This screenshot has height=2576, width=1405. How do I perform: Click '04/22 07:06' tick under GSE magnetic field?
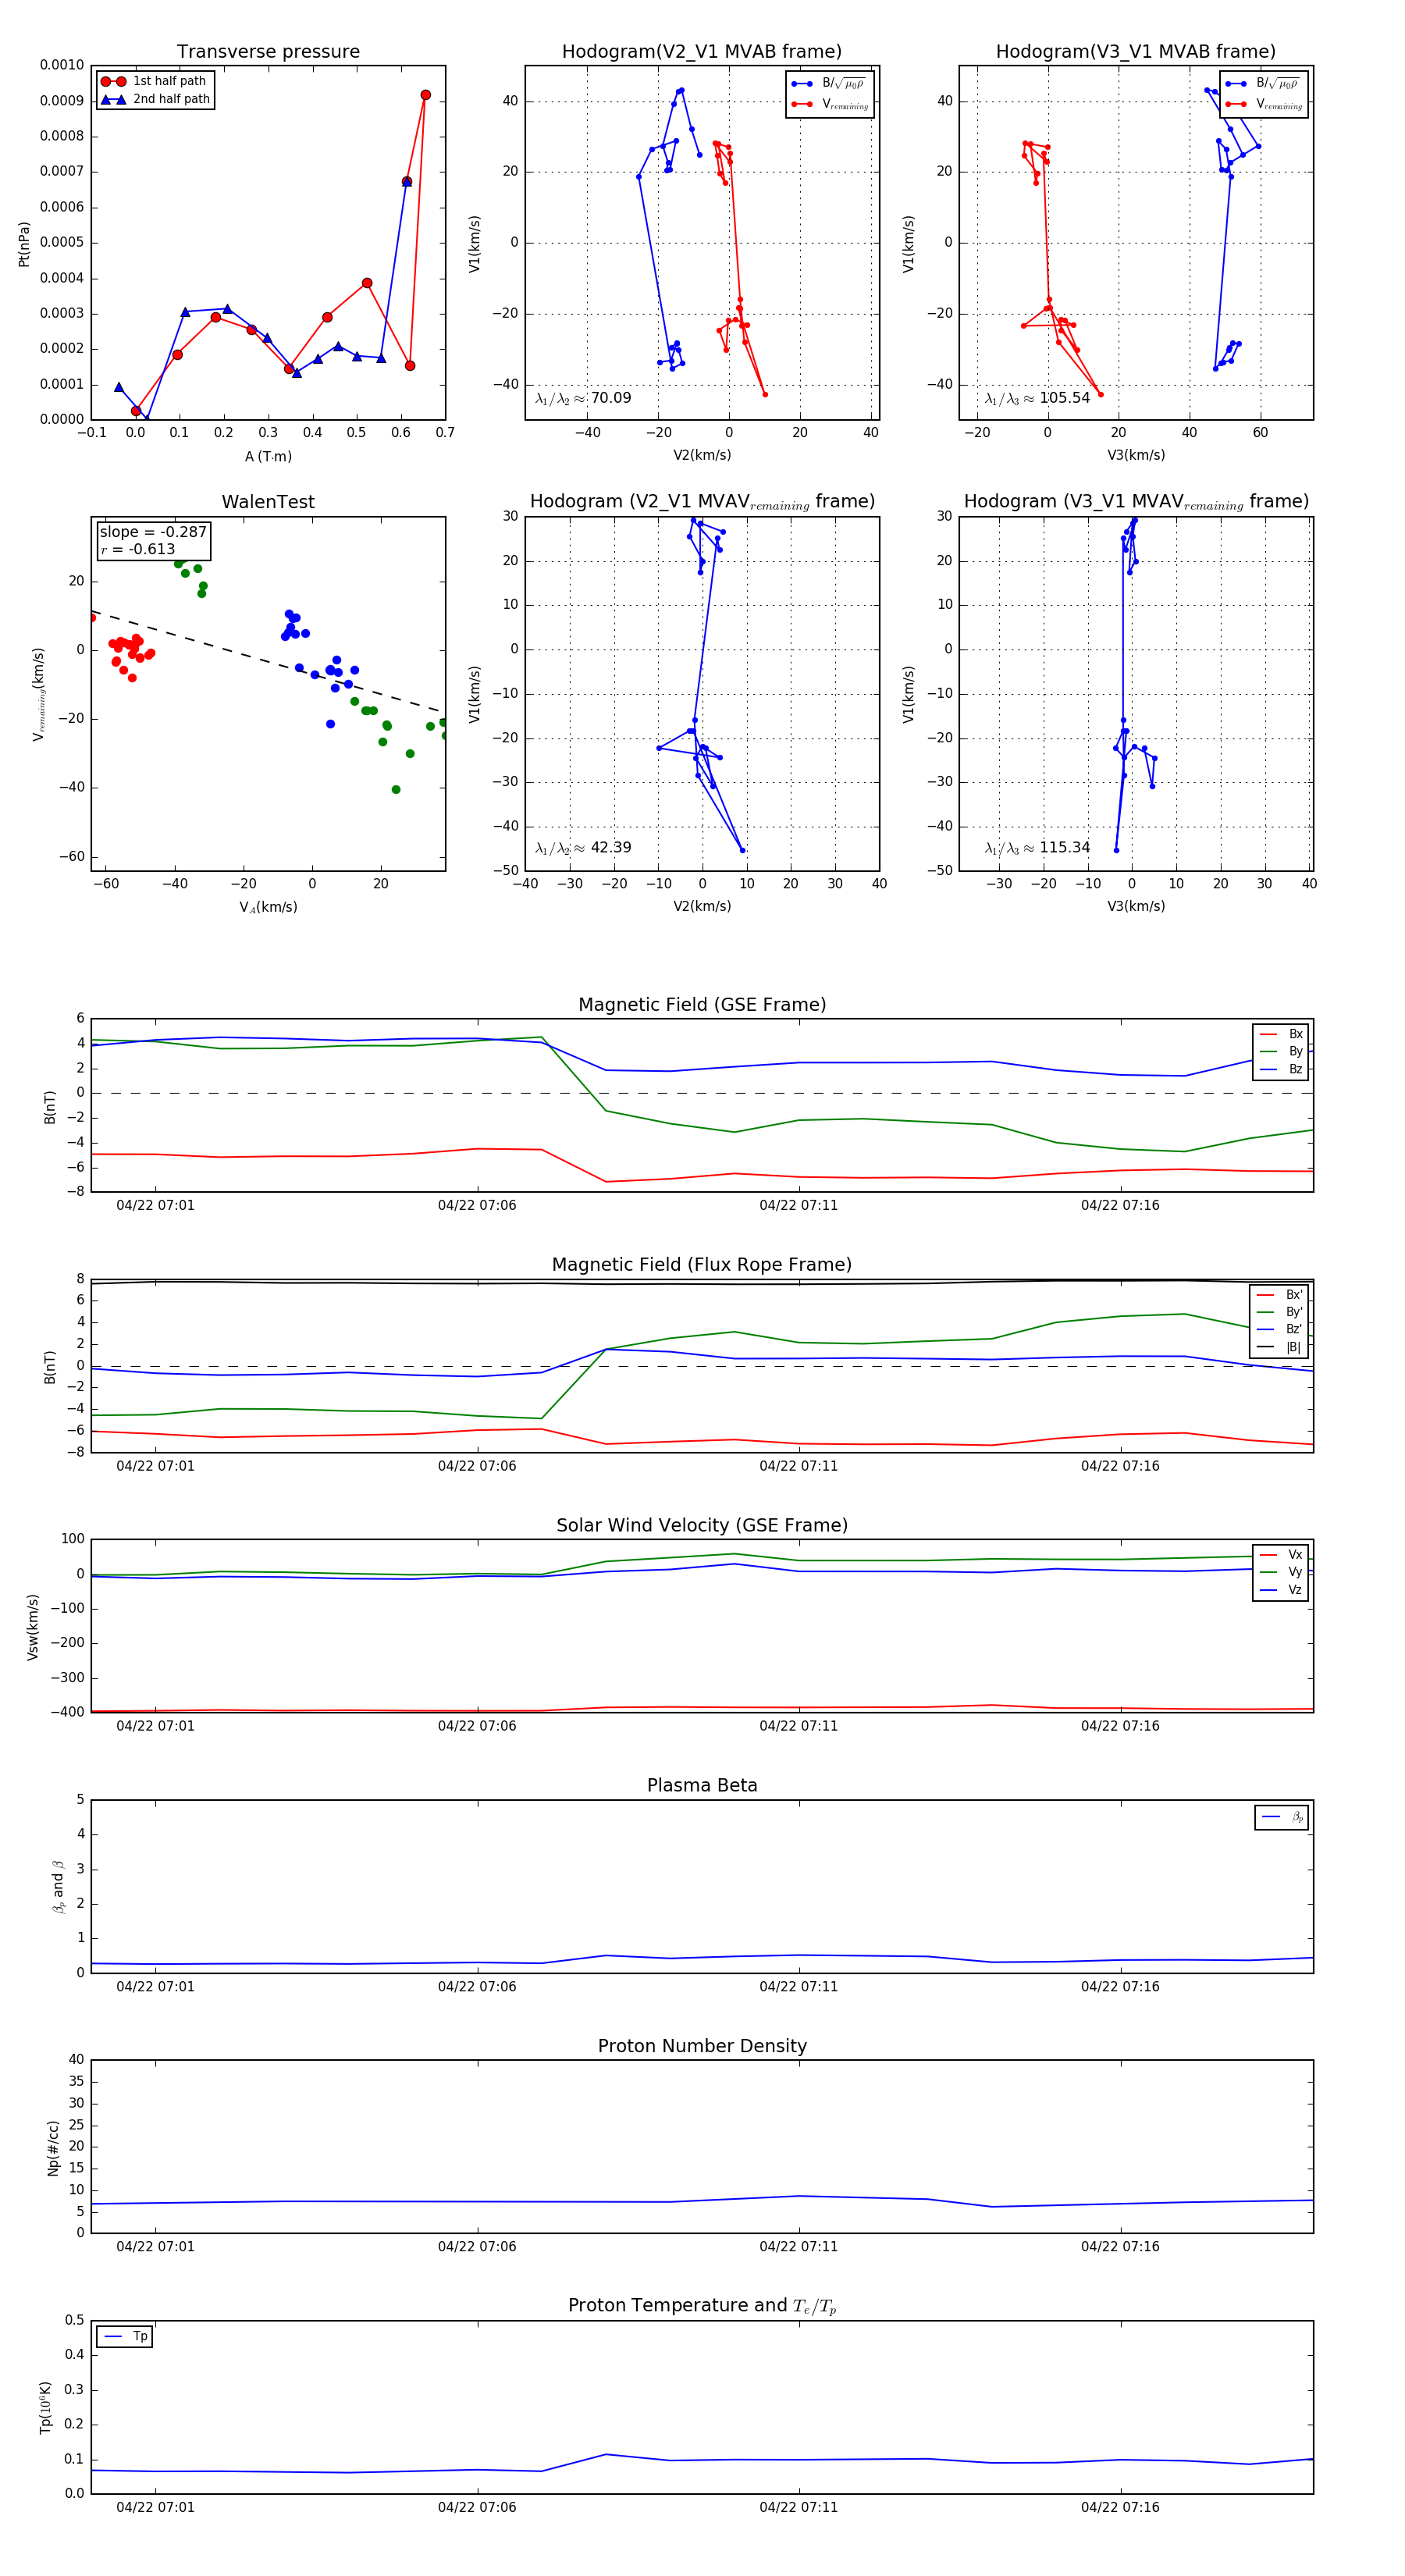coord(477,1206)
